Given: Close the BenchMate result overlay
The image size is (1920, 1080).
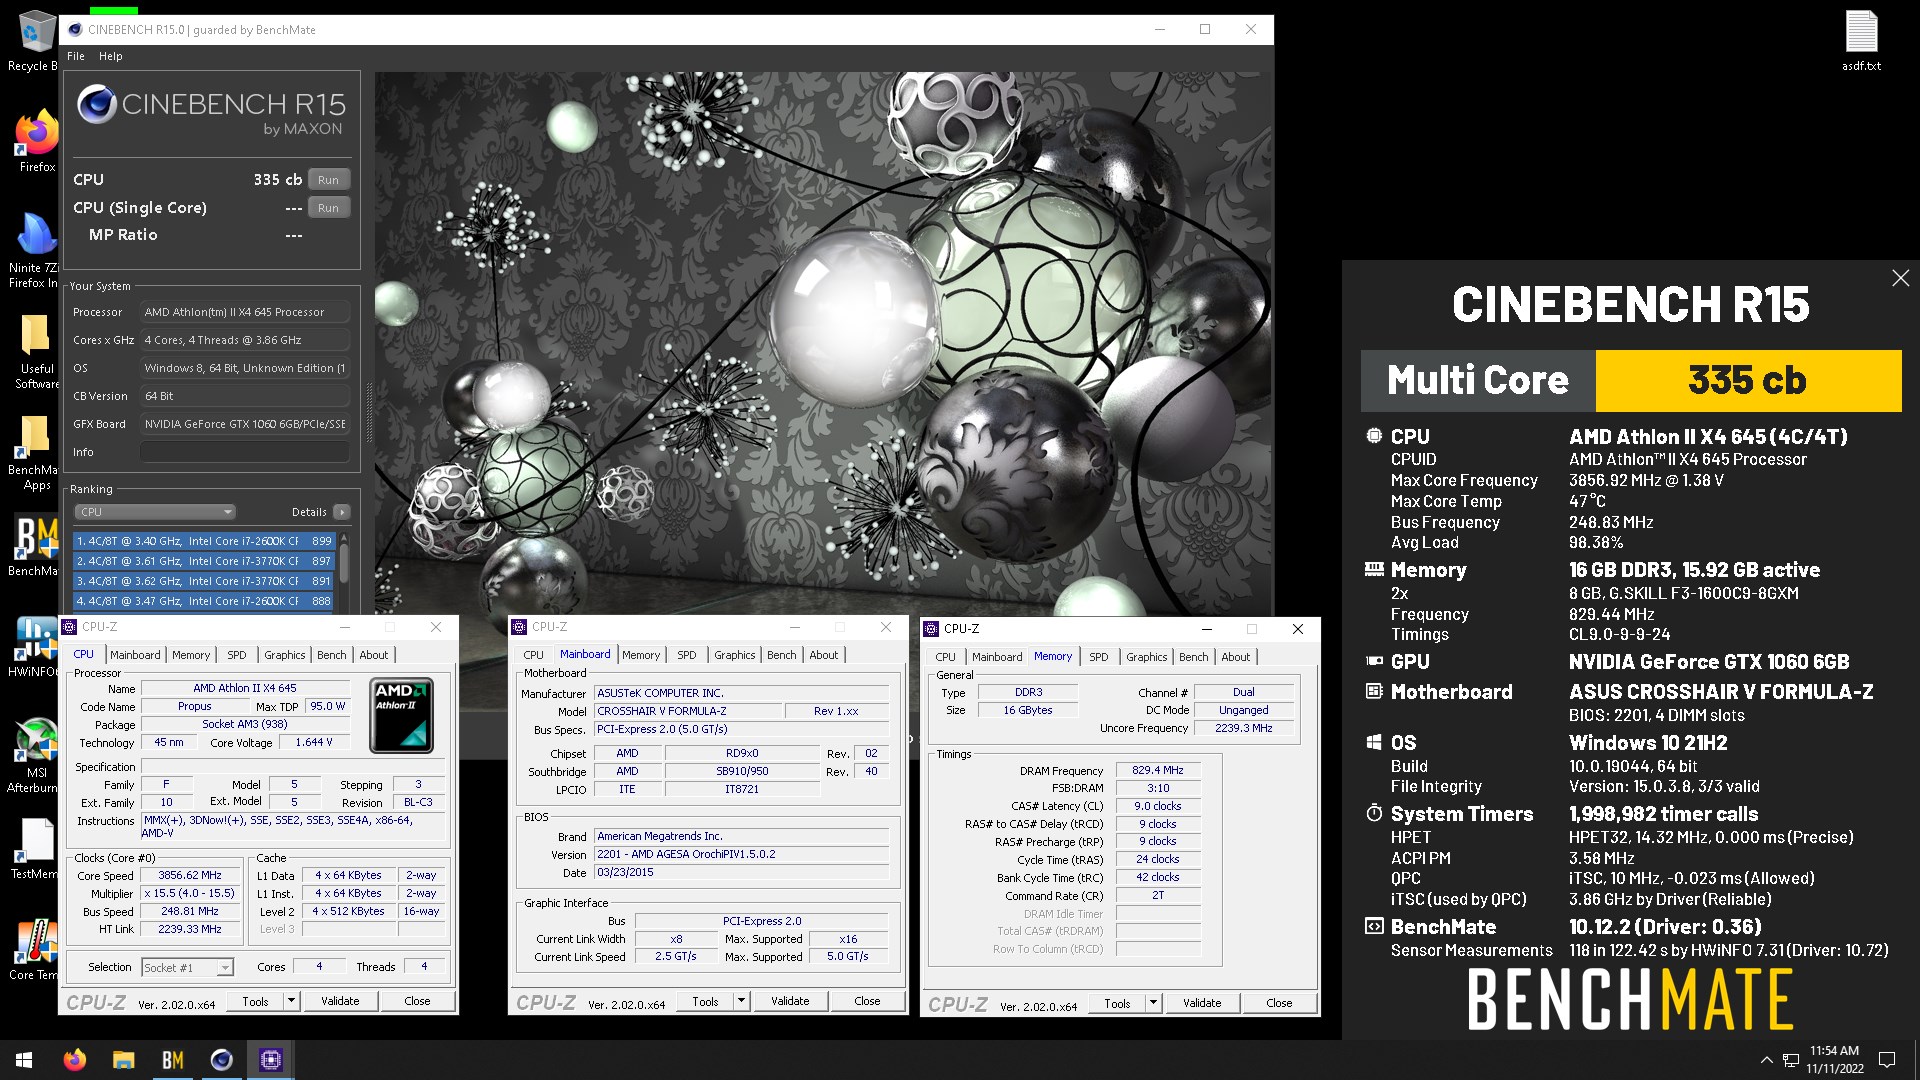Looking at the screenshot, I should tap(1900, 278).
